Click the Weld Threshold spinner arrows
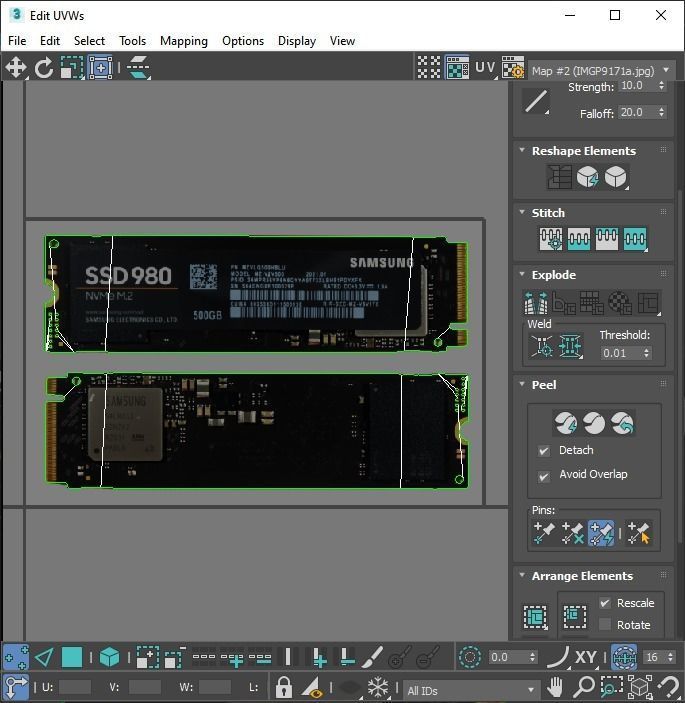The image size is (685, 703). point(646,353)
